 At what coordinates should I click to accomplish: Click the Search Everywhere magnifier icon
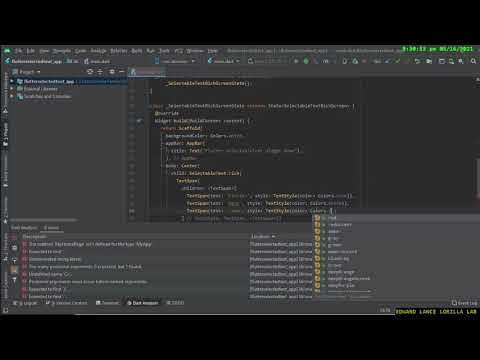click(x=473, y=61)
